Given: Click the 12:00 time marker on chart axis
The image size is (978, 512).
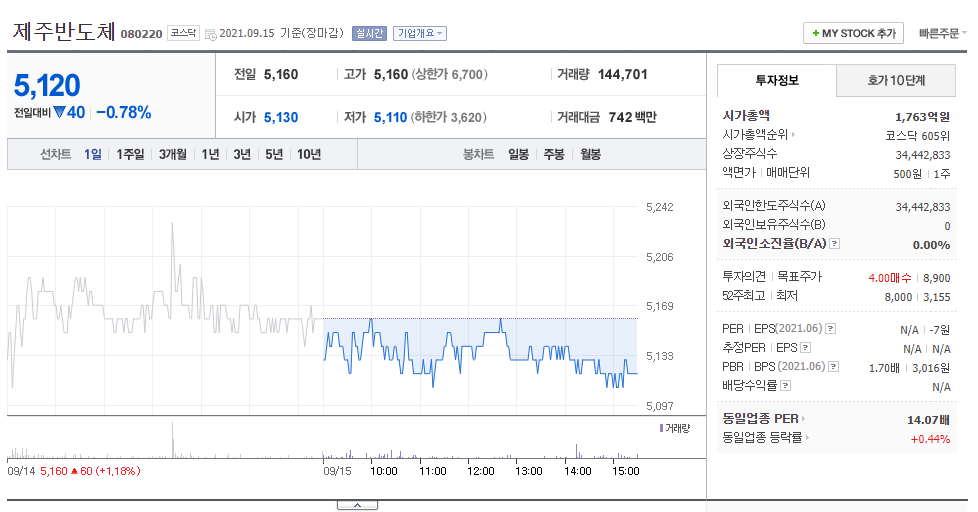Looking at the screenshot, I should click(480, 471).
